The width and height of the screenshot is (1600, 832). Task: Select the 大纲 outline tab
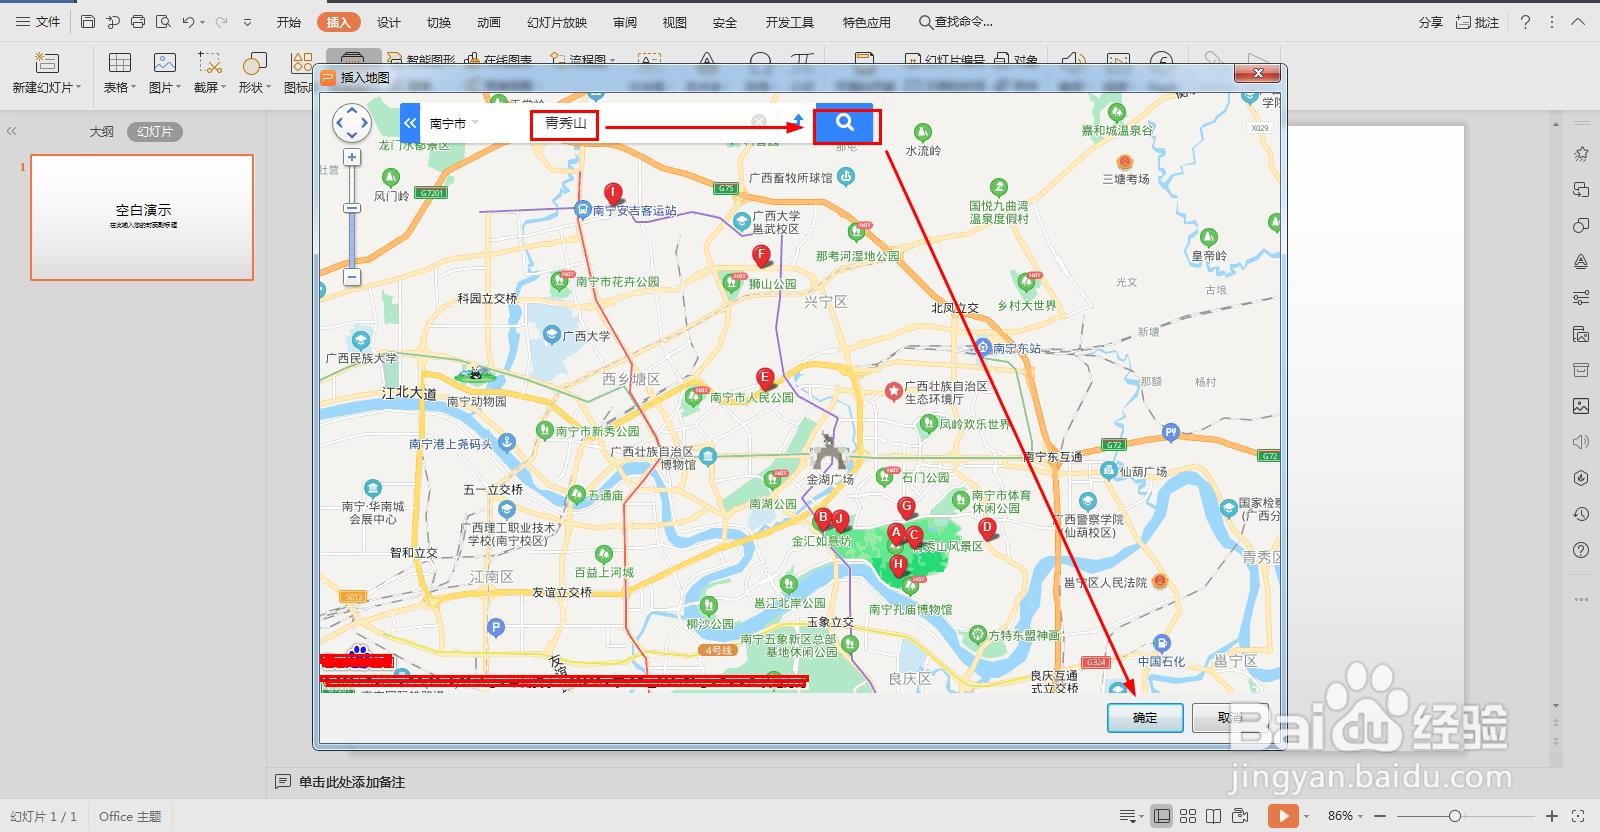[102, 131]
